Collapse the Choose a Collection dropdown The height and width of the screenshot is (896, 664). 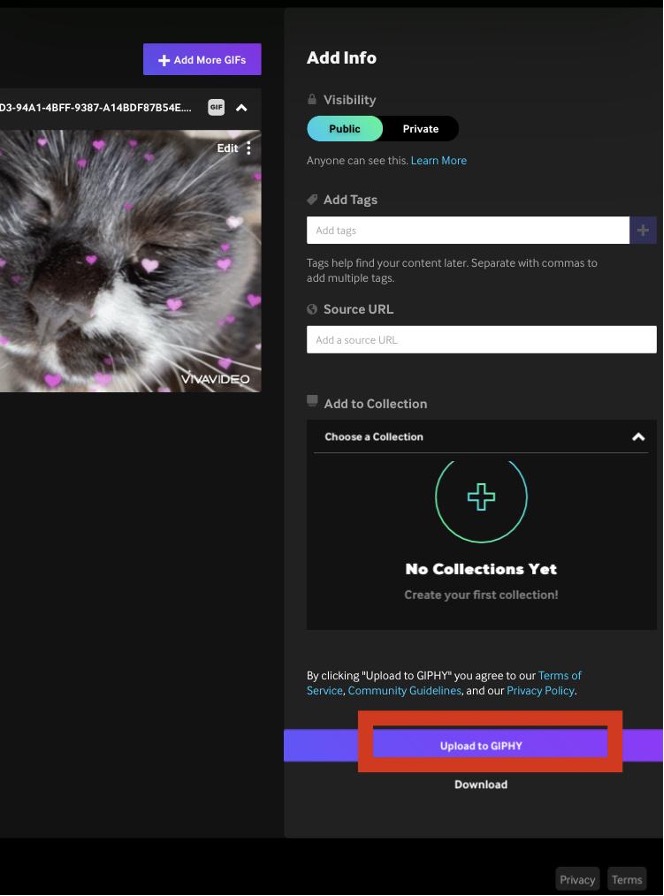[638, 437]
